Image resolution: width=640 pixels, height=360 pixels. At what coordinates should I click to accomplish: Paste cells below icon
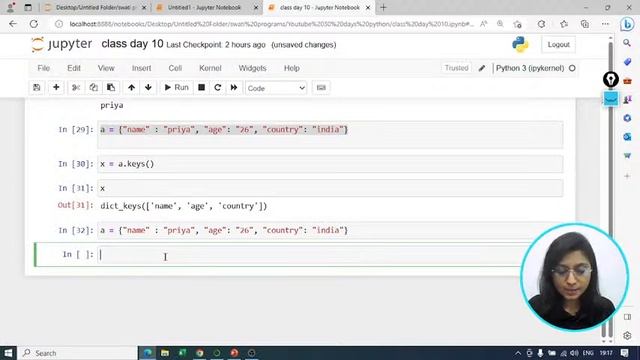click(111, 88)
